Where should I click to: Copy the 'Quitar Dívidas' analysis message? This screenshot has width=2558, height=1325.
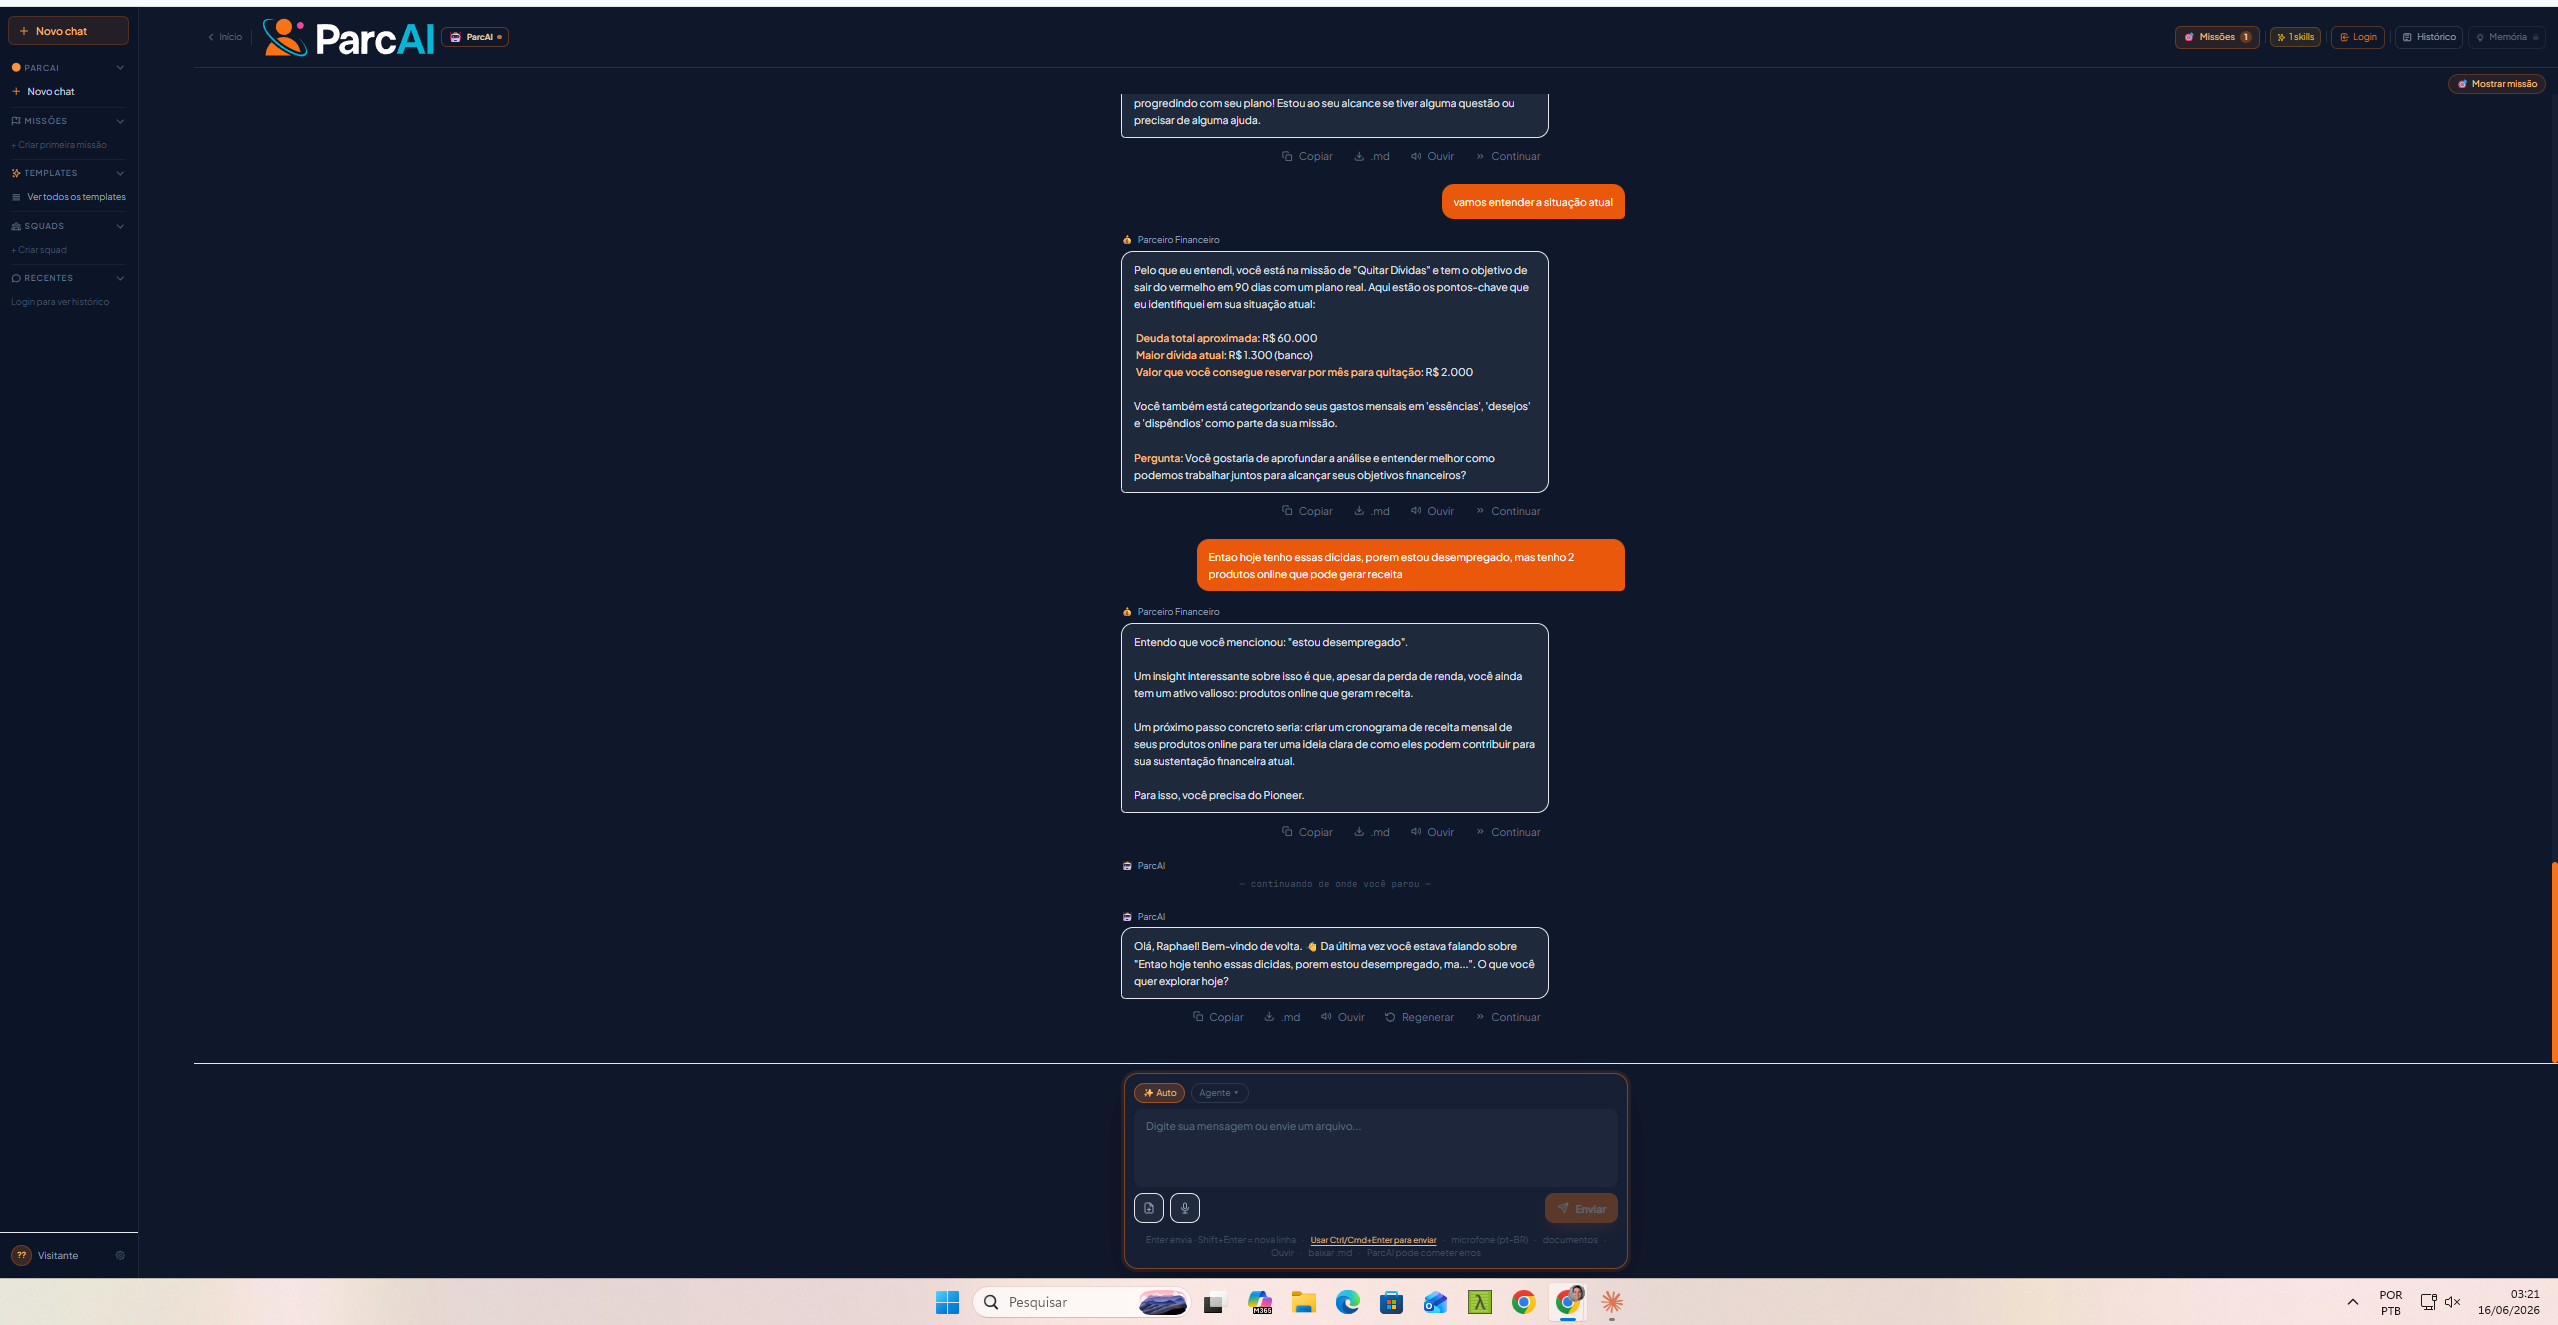pos(1307,511)
